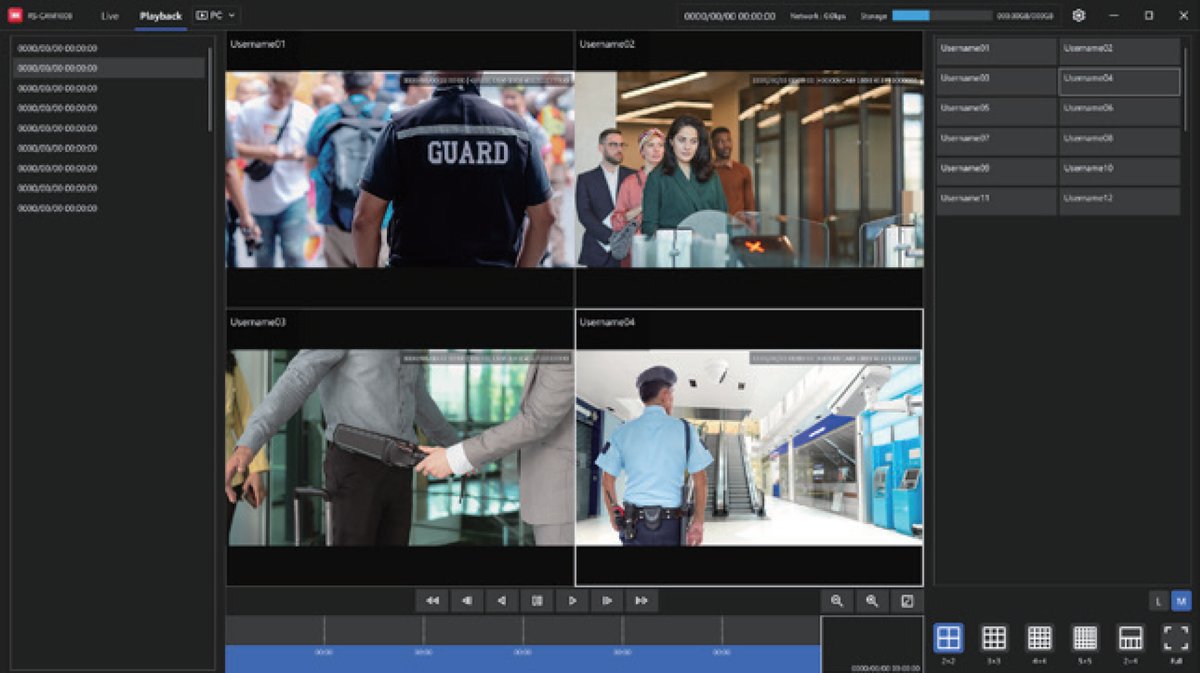Image resolution: width=1200 pixels, height=673 pixels.
Task: Select the 2×2 grid layout
Action: pyautogui.click(x=948, y=638)
